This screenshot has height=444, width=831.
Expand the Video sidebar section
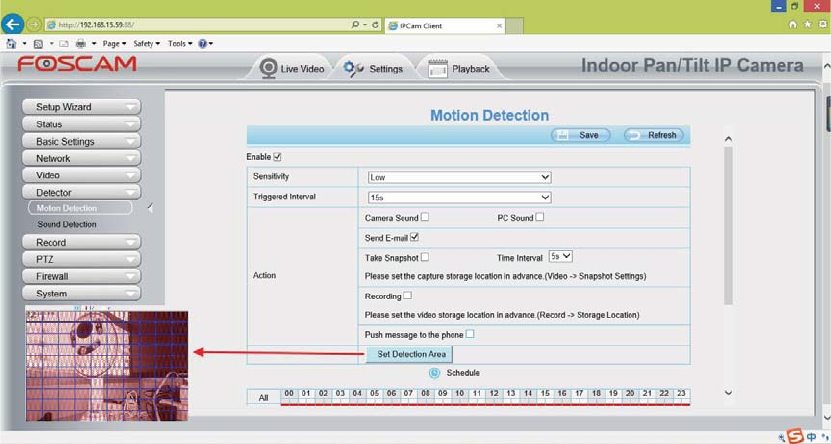click(81, 175)
